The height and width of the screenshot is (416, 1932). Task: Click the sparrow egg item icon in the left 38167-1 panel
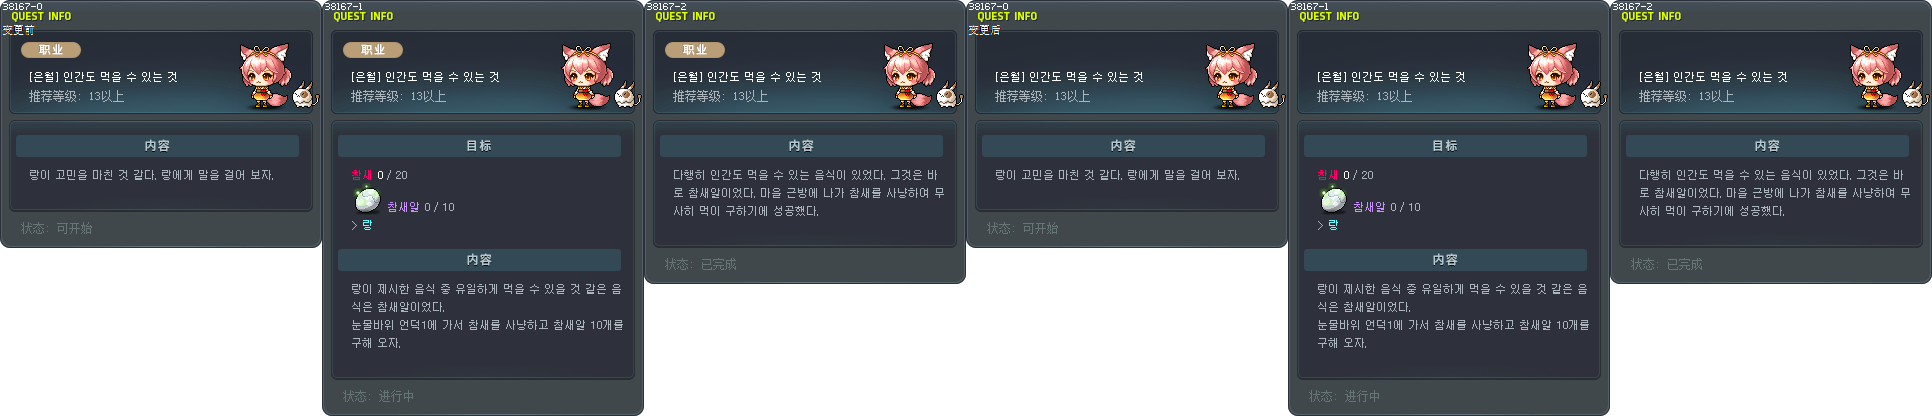pyautogui.click(x=367, y=200)
